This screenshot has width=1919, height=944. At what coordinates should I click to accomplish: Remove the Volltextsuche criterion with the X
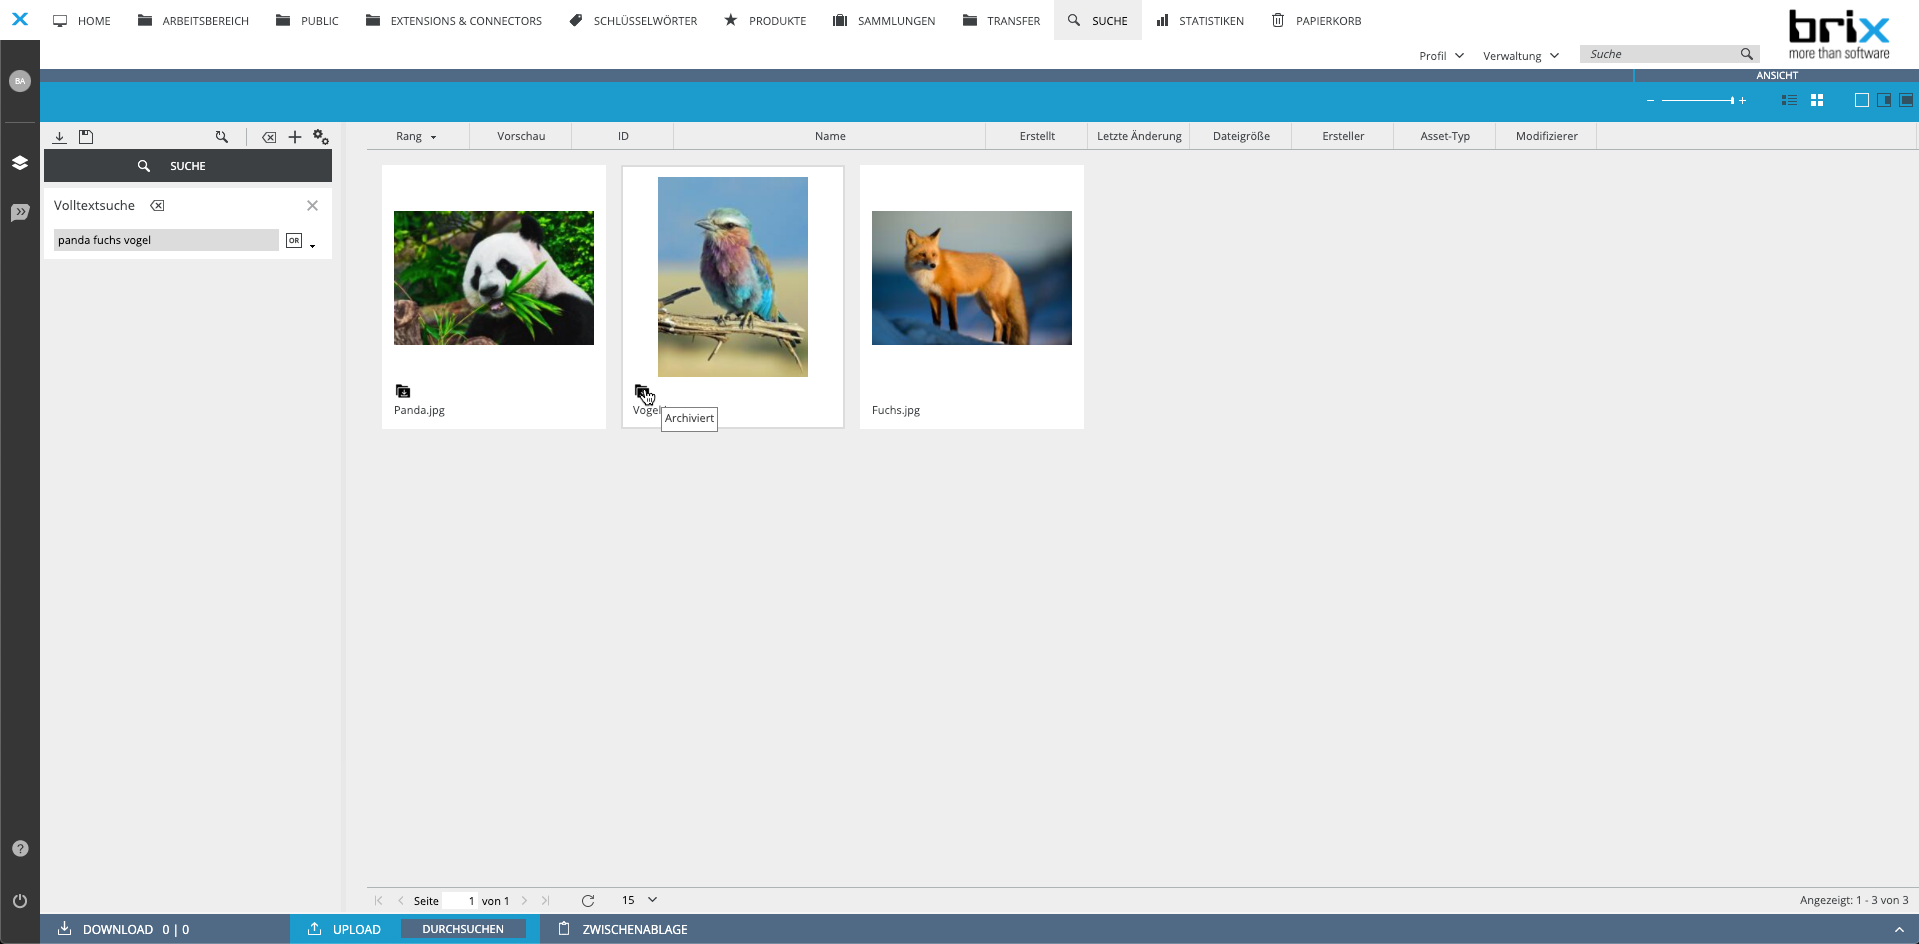click(x=312, y=205)
